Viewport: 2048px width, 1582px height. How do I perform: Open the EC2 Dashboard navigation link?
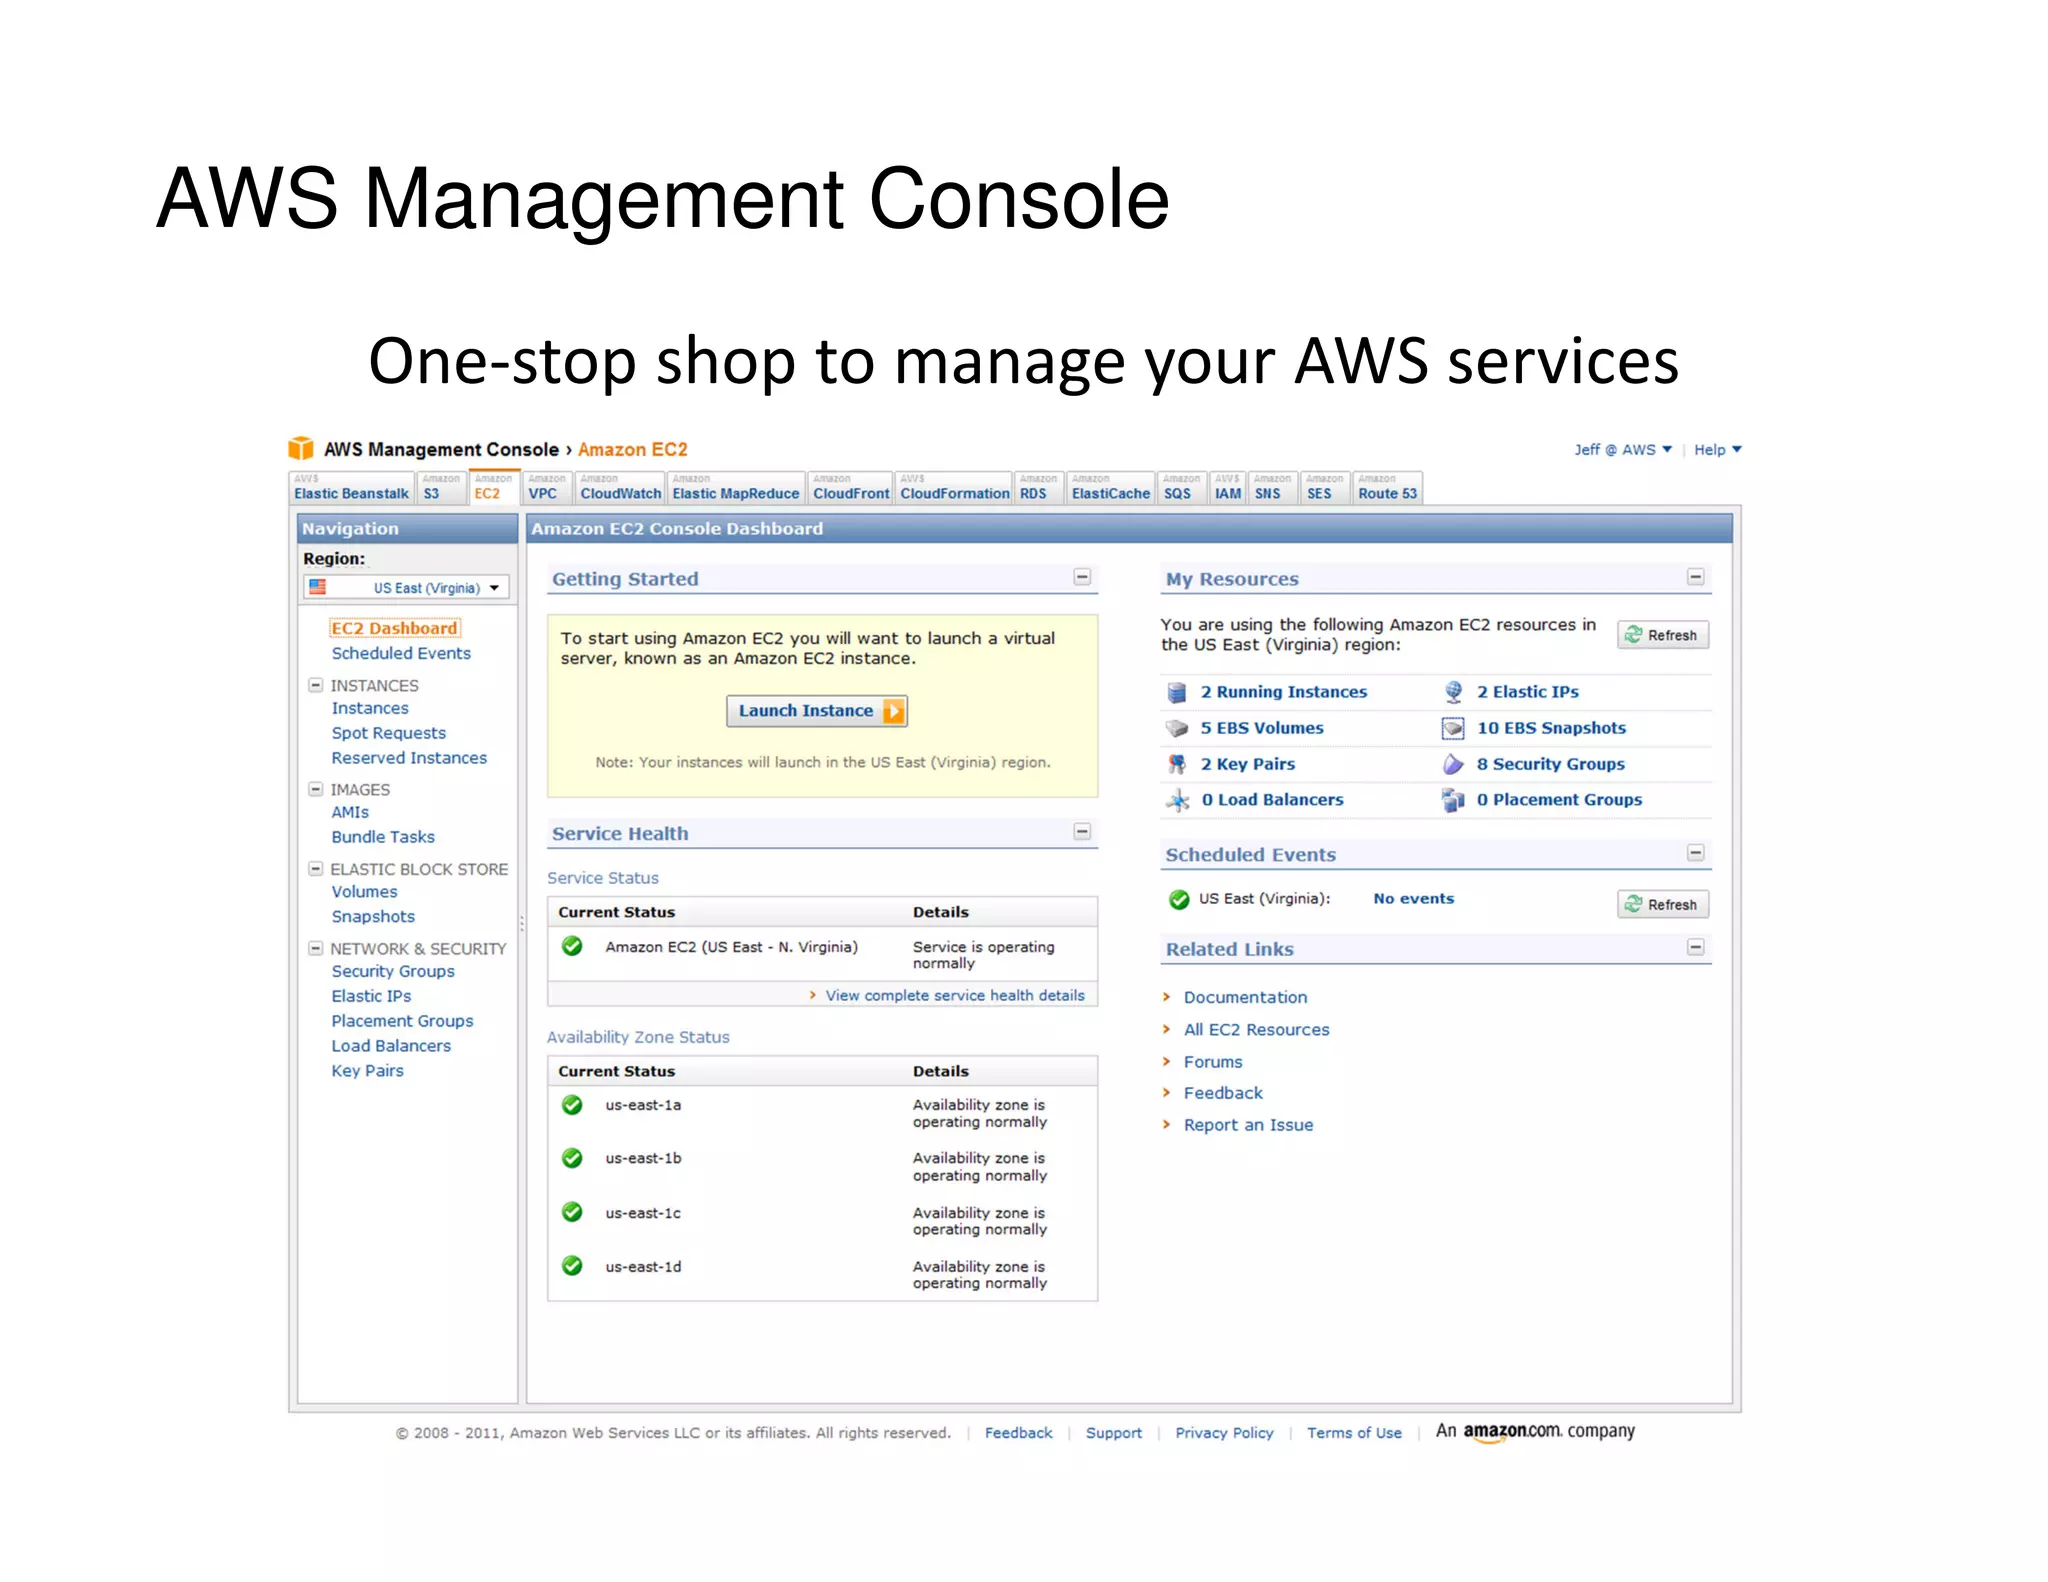click(394, 628)
